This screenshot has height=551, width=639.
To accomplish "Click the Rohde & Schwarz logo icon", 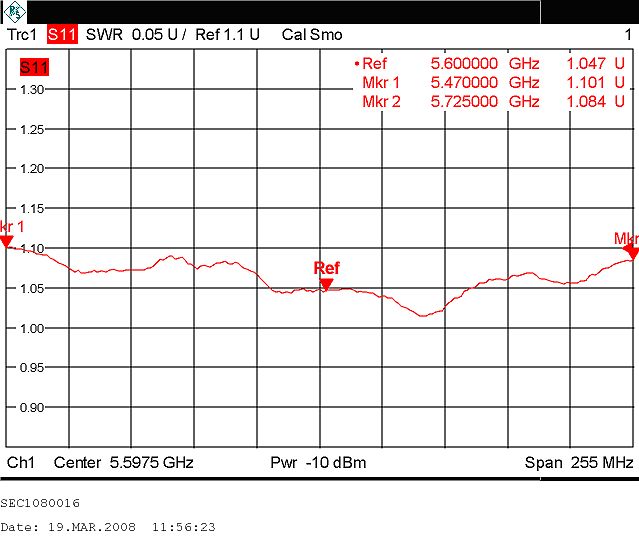I will point(16,11).
